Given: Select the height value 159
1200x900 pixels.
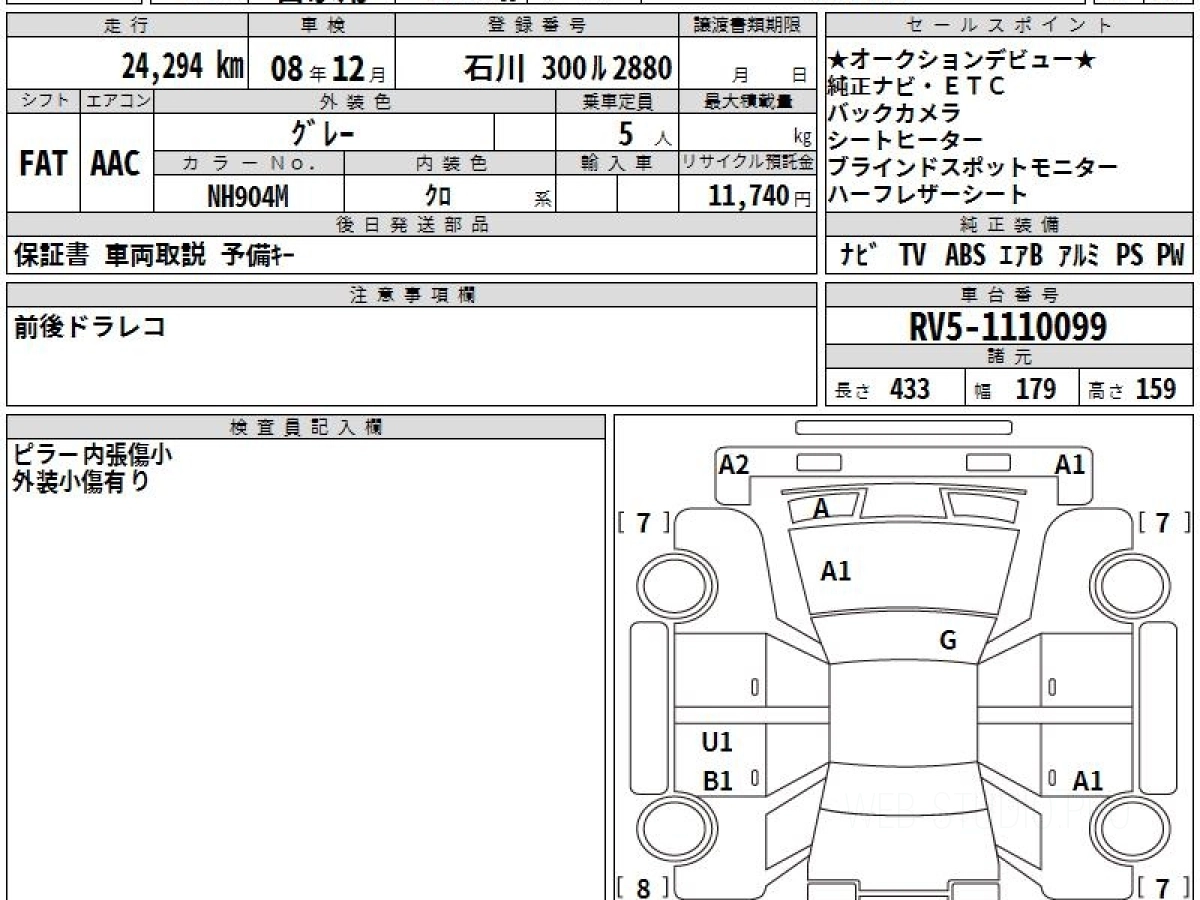Looking at the screenshot, I should pyautogui.click(x=1156, y=389).
